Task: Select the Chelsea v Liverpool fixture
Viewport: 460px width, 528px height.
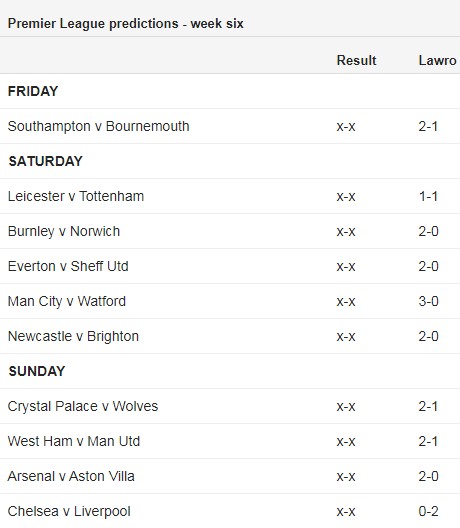Action: 69,512
